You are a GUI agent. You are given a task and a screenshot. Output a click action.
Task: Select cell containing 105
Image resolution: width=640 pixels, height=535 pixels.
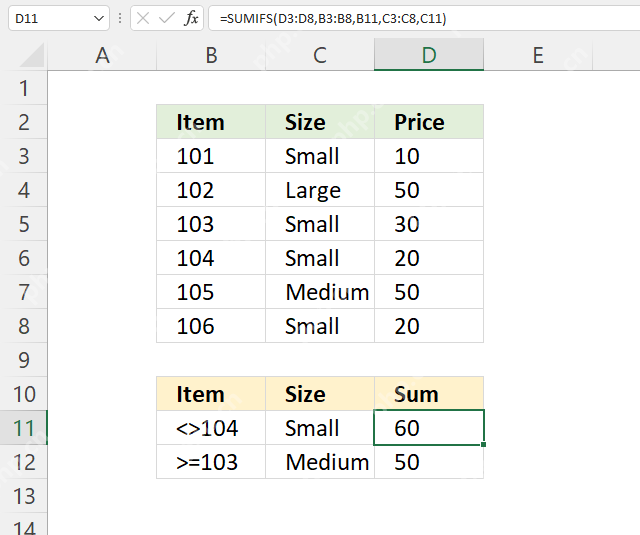click(211, 292)
